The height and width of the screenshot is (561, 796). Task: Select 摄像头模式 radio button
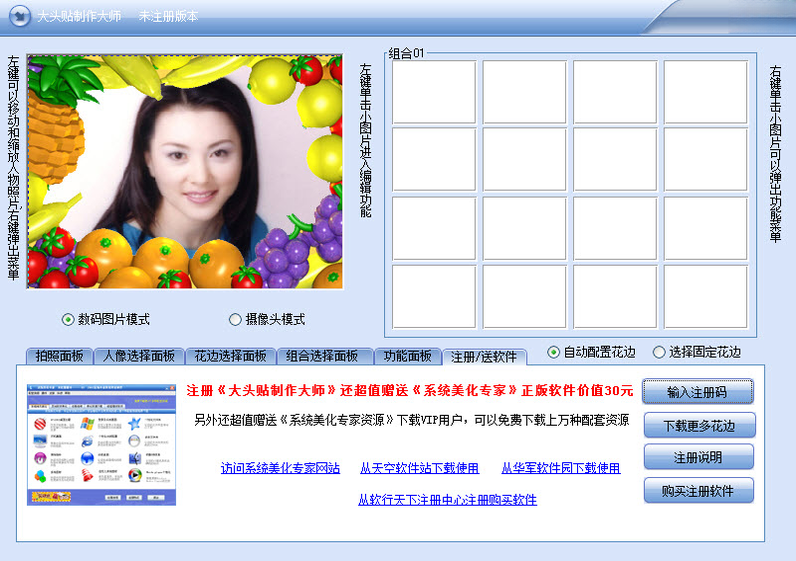click(267, 319)
